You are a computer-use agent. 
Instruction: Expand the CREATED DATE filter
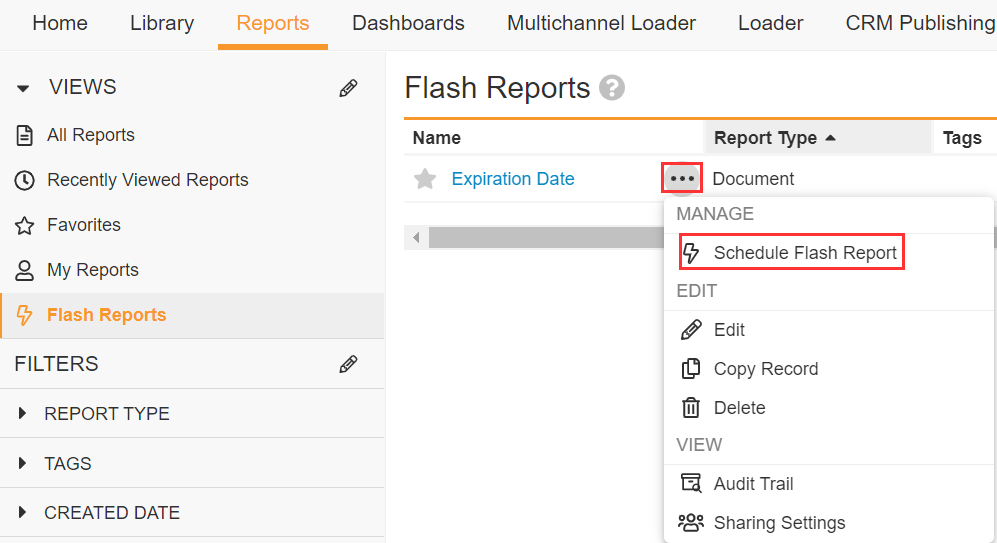[23, 513]
